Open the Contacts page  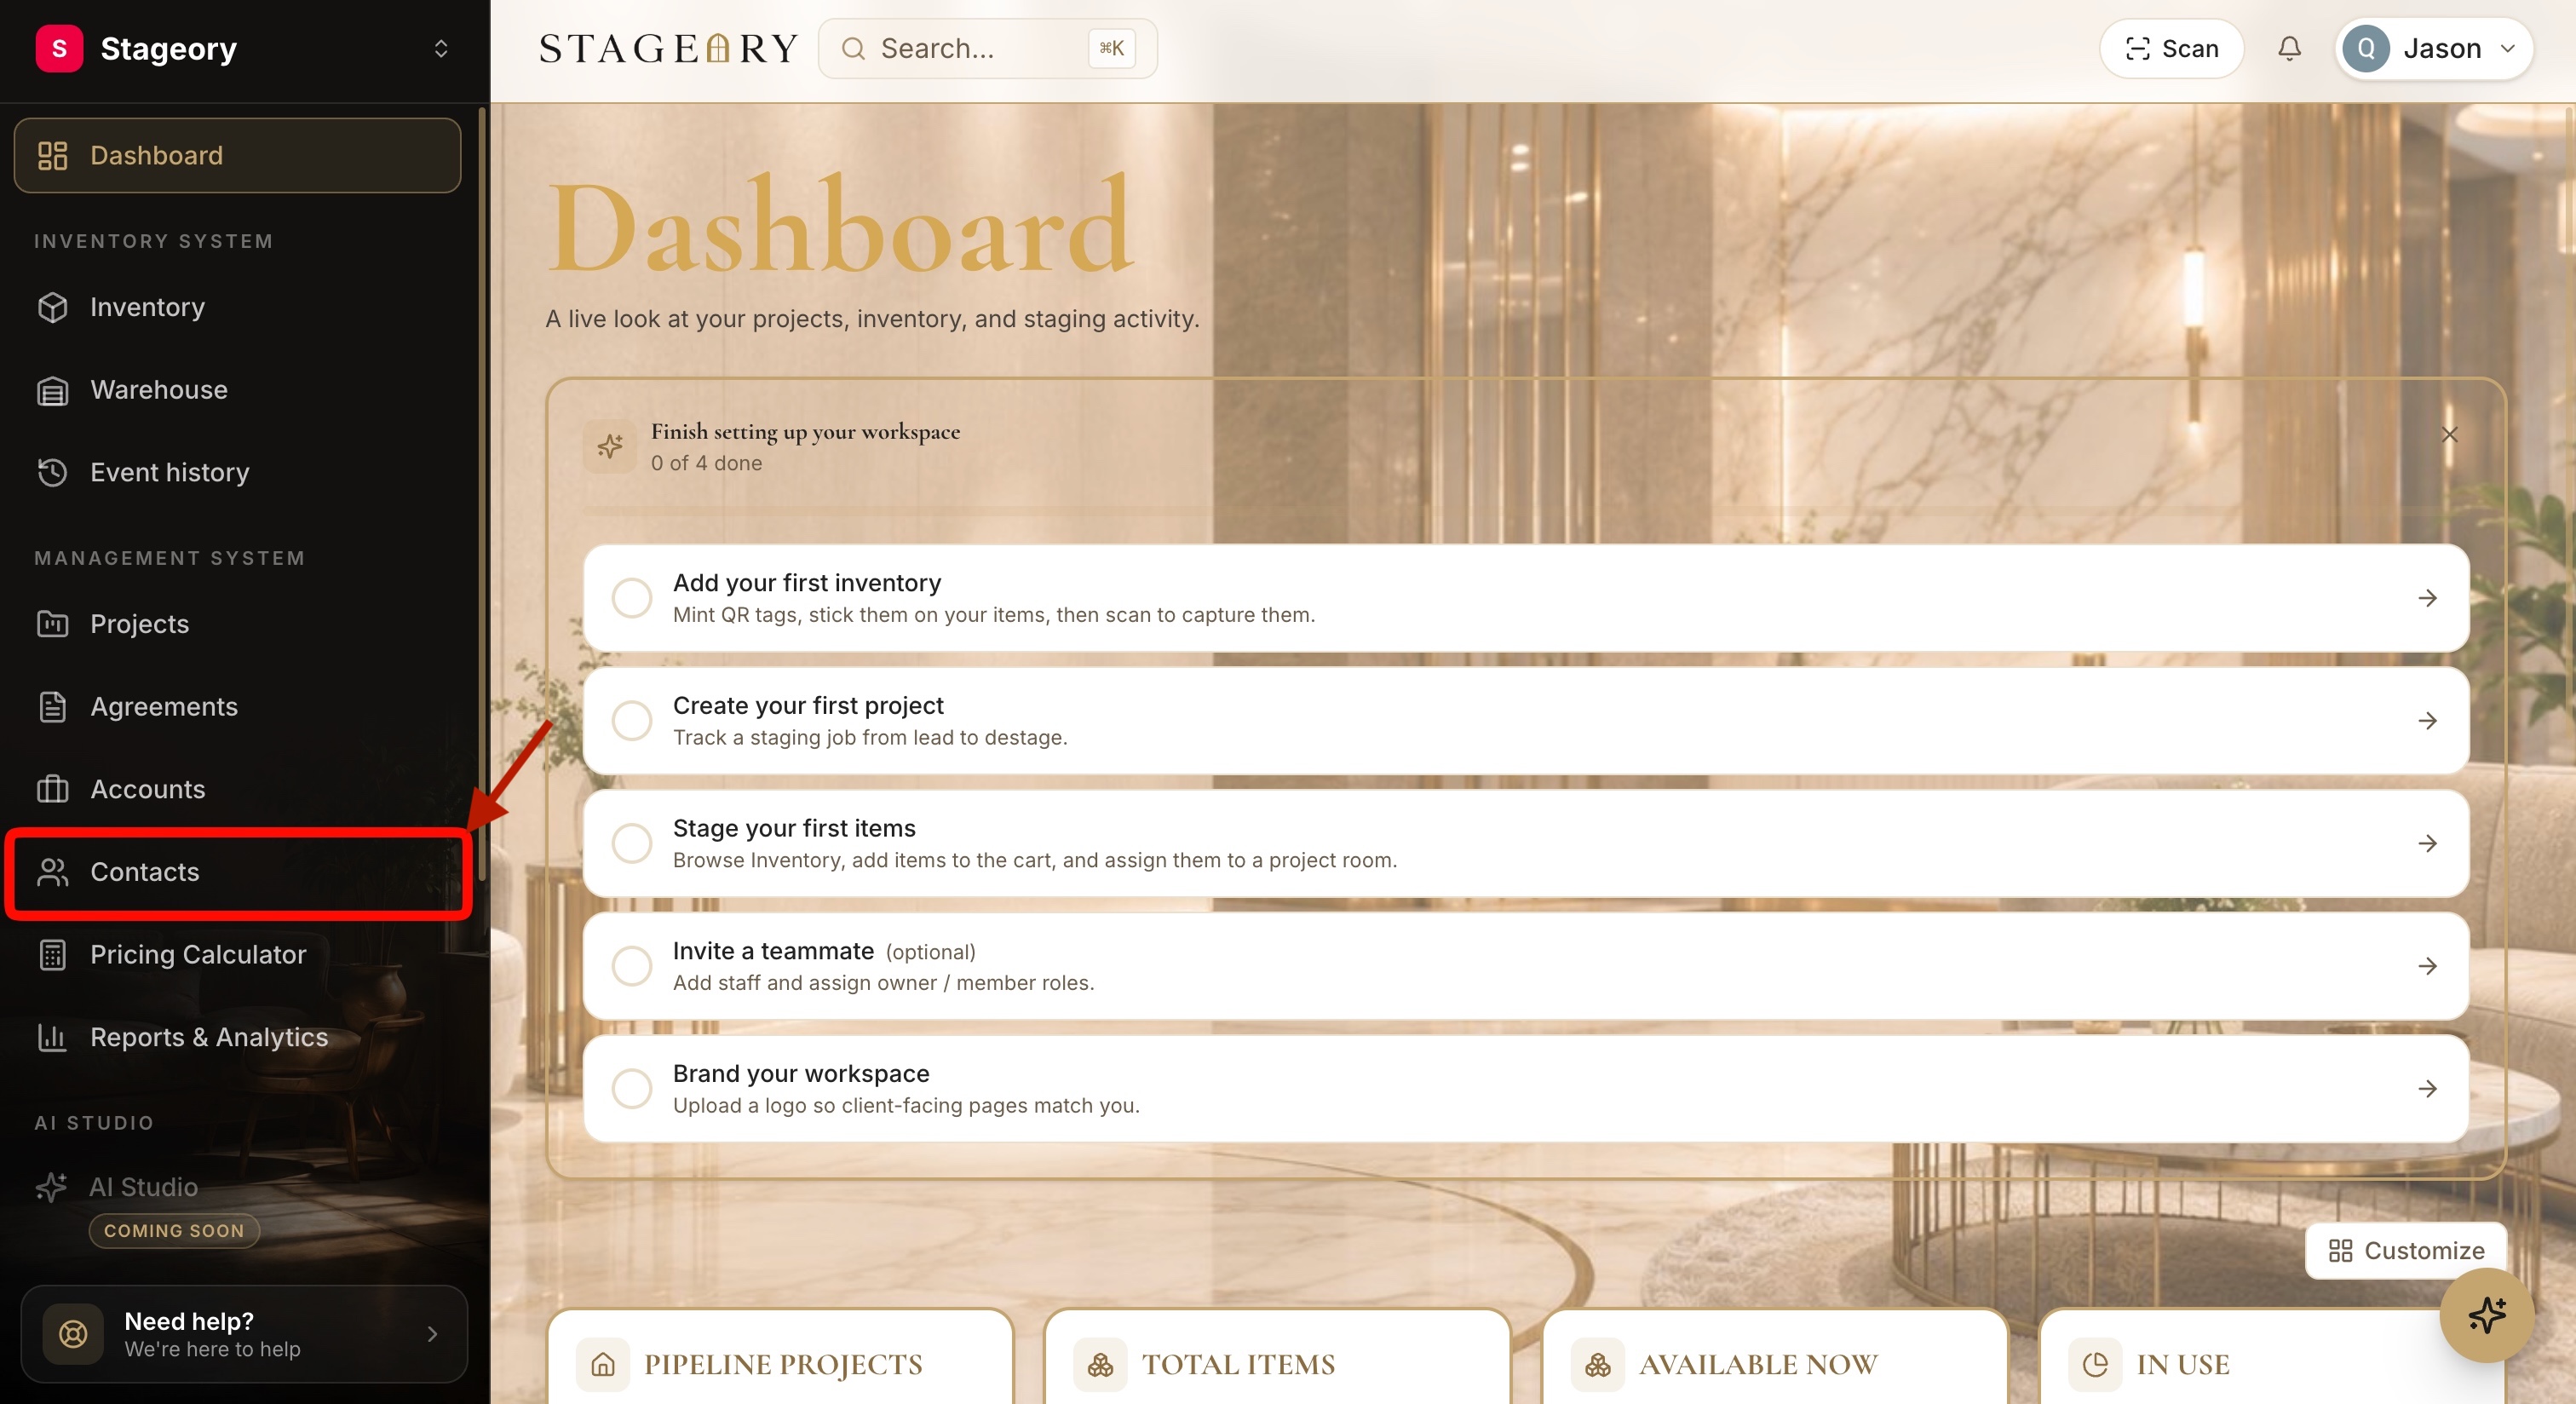tap(237, 872)
